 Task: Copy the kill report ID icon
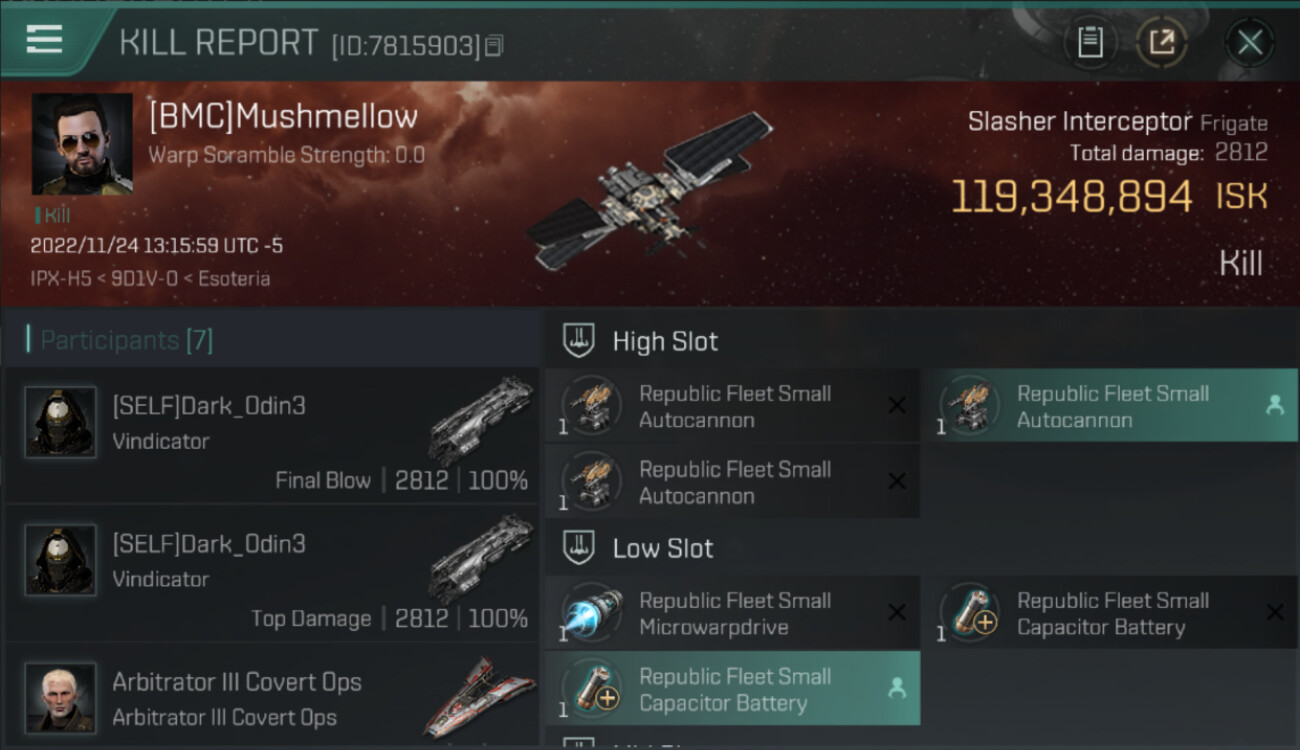494,45
